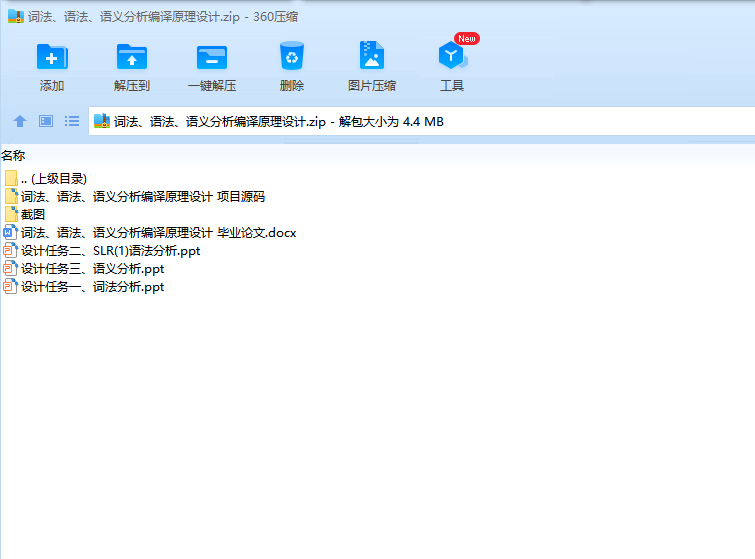Click the address bar path text
Screen dimensions: 755x559
click(x=278, y=122)
